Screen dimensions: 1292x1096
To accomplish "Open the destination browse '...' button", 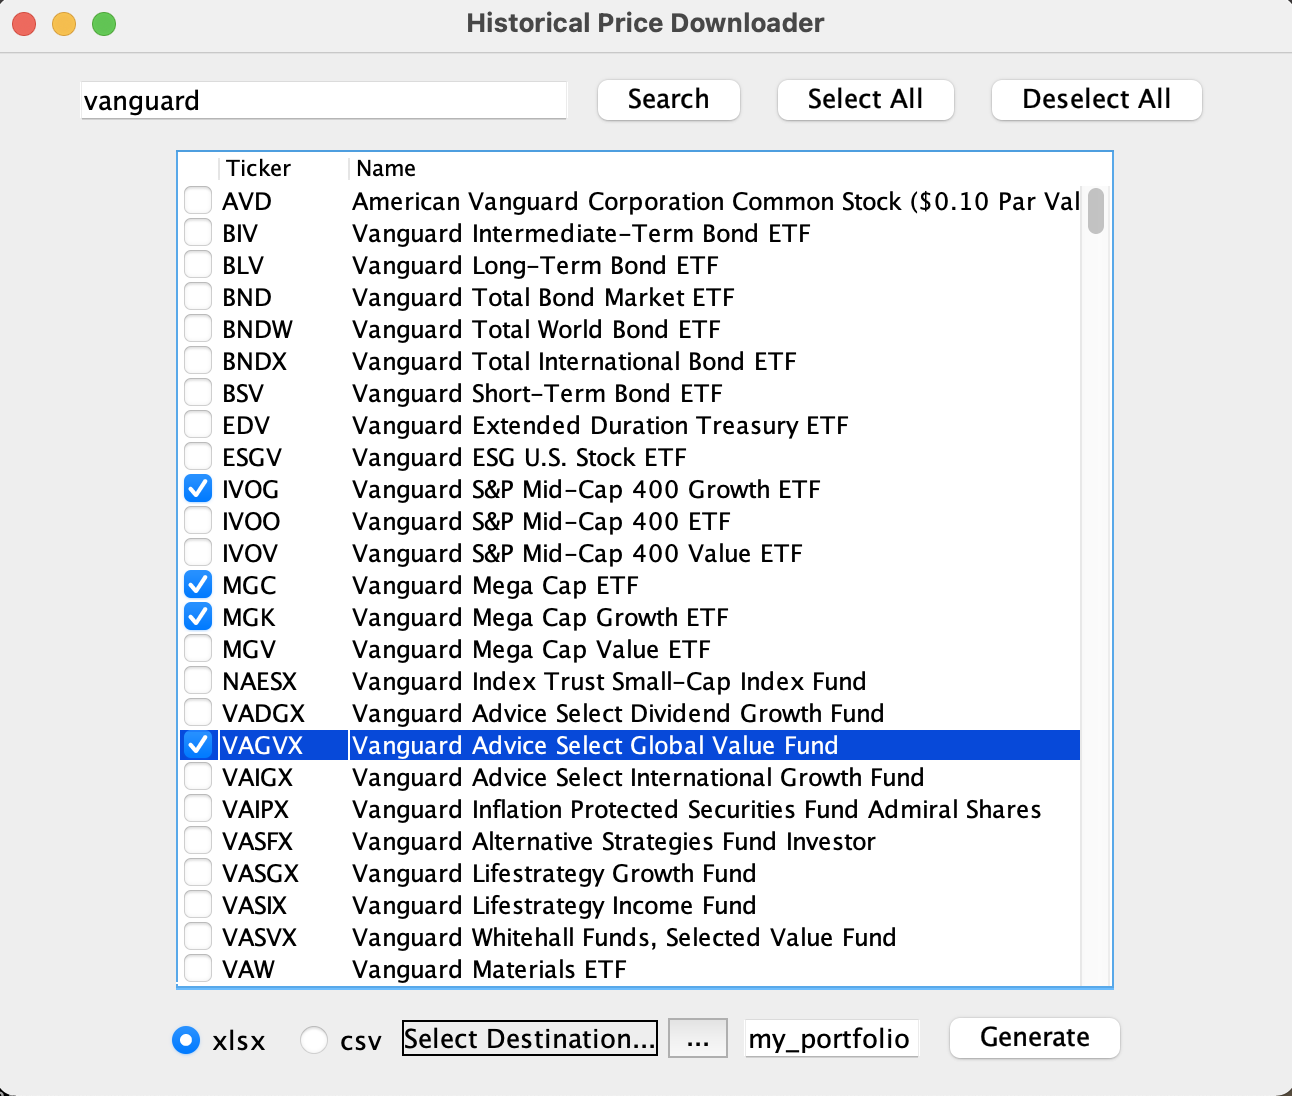I will 698,1039.
